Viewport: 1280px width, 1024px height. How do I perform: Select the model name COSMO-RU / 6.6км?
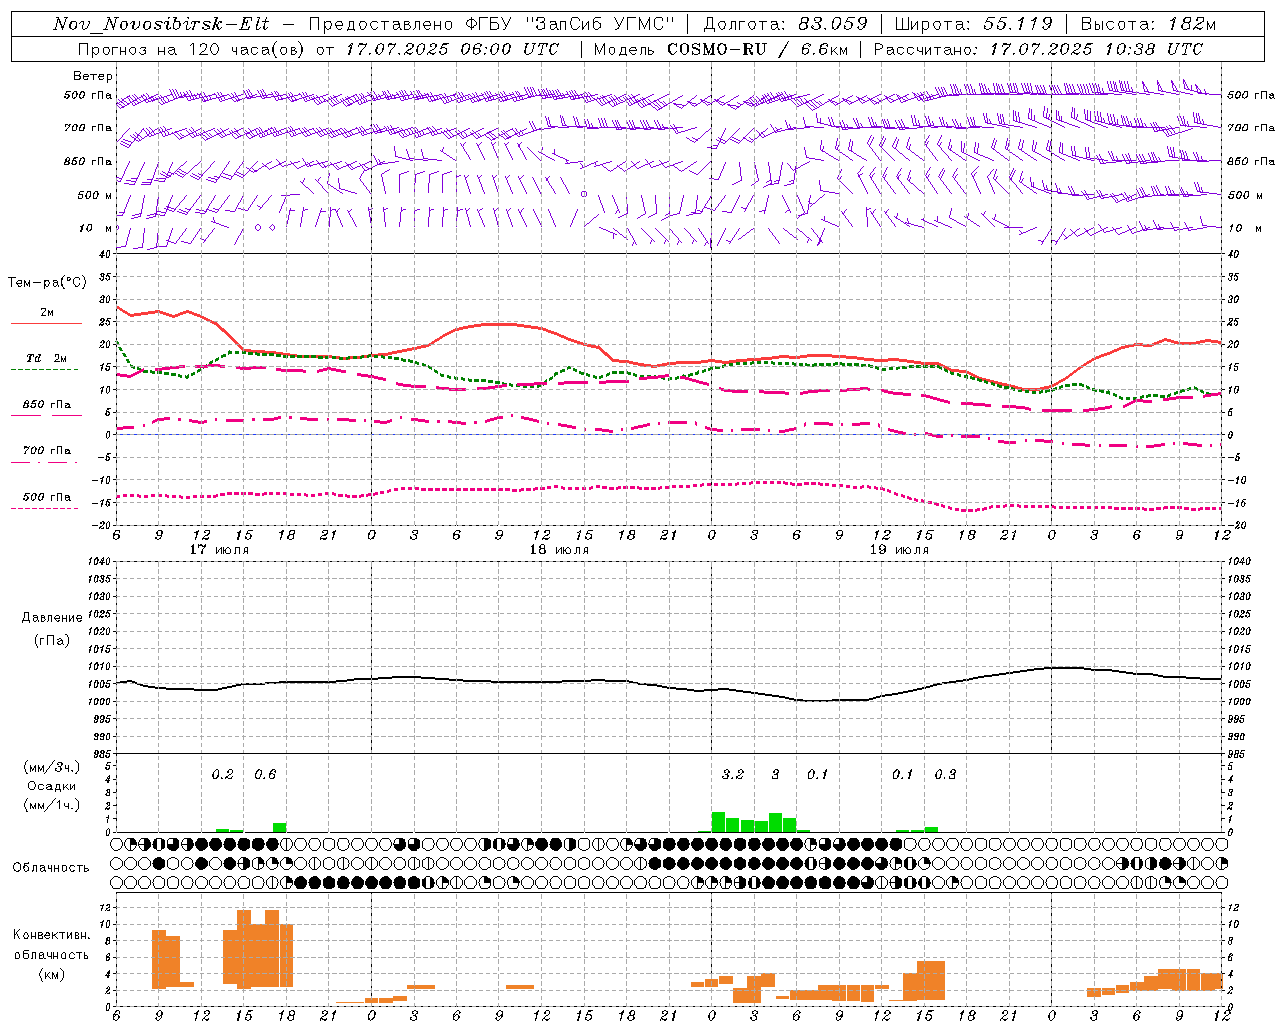pos(756,49)
